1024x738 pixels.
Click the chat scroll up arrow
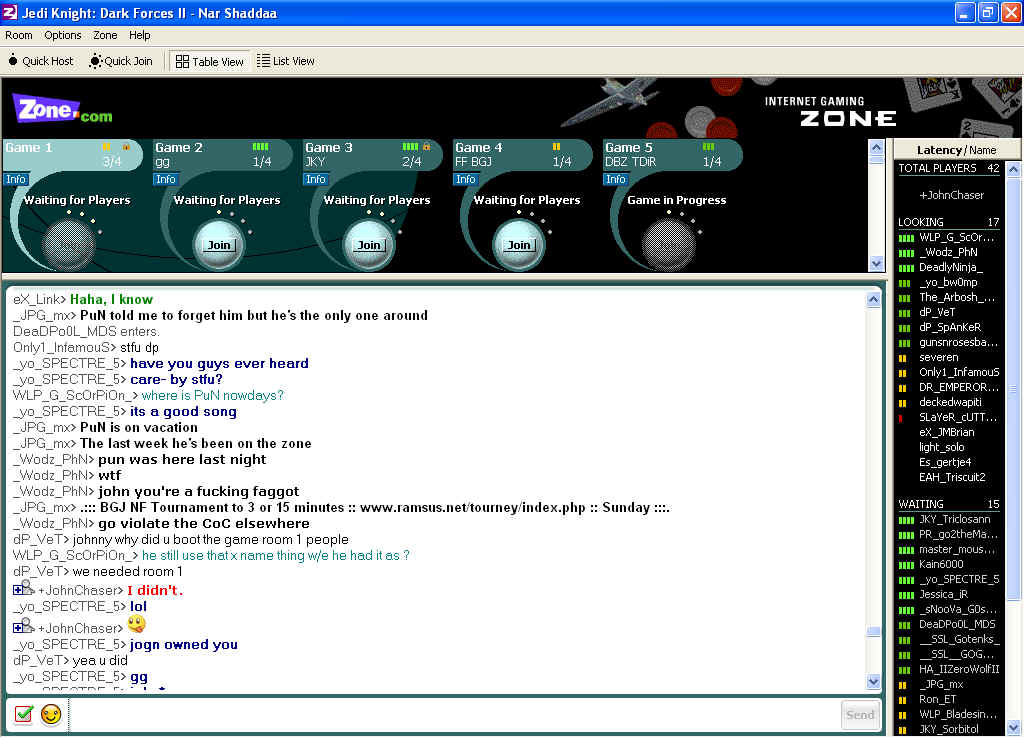tap(873, 300)
